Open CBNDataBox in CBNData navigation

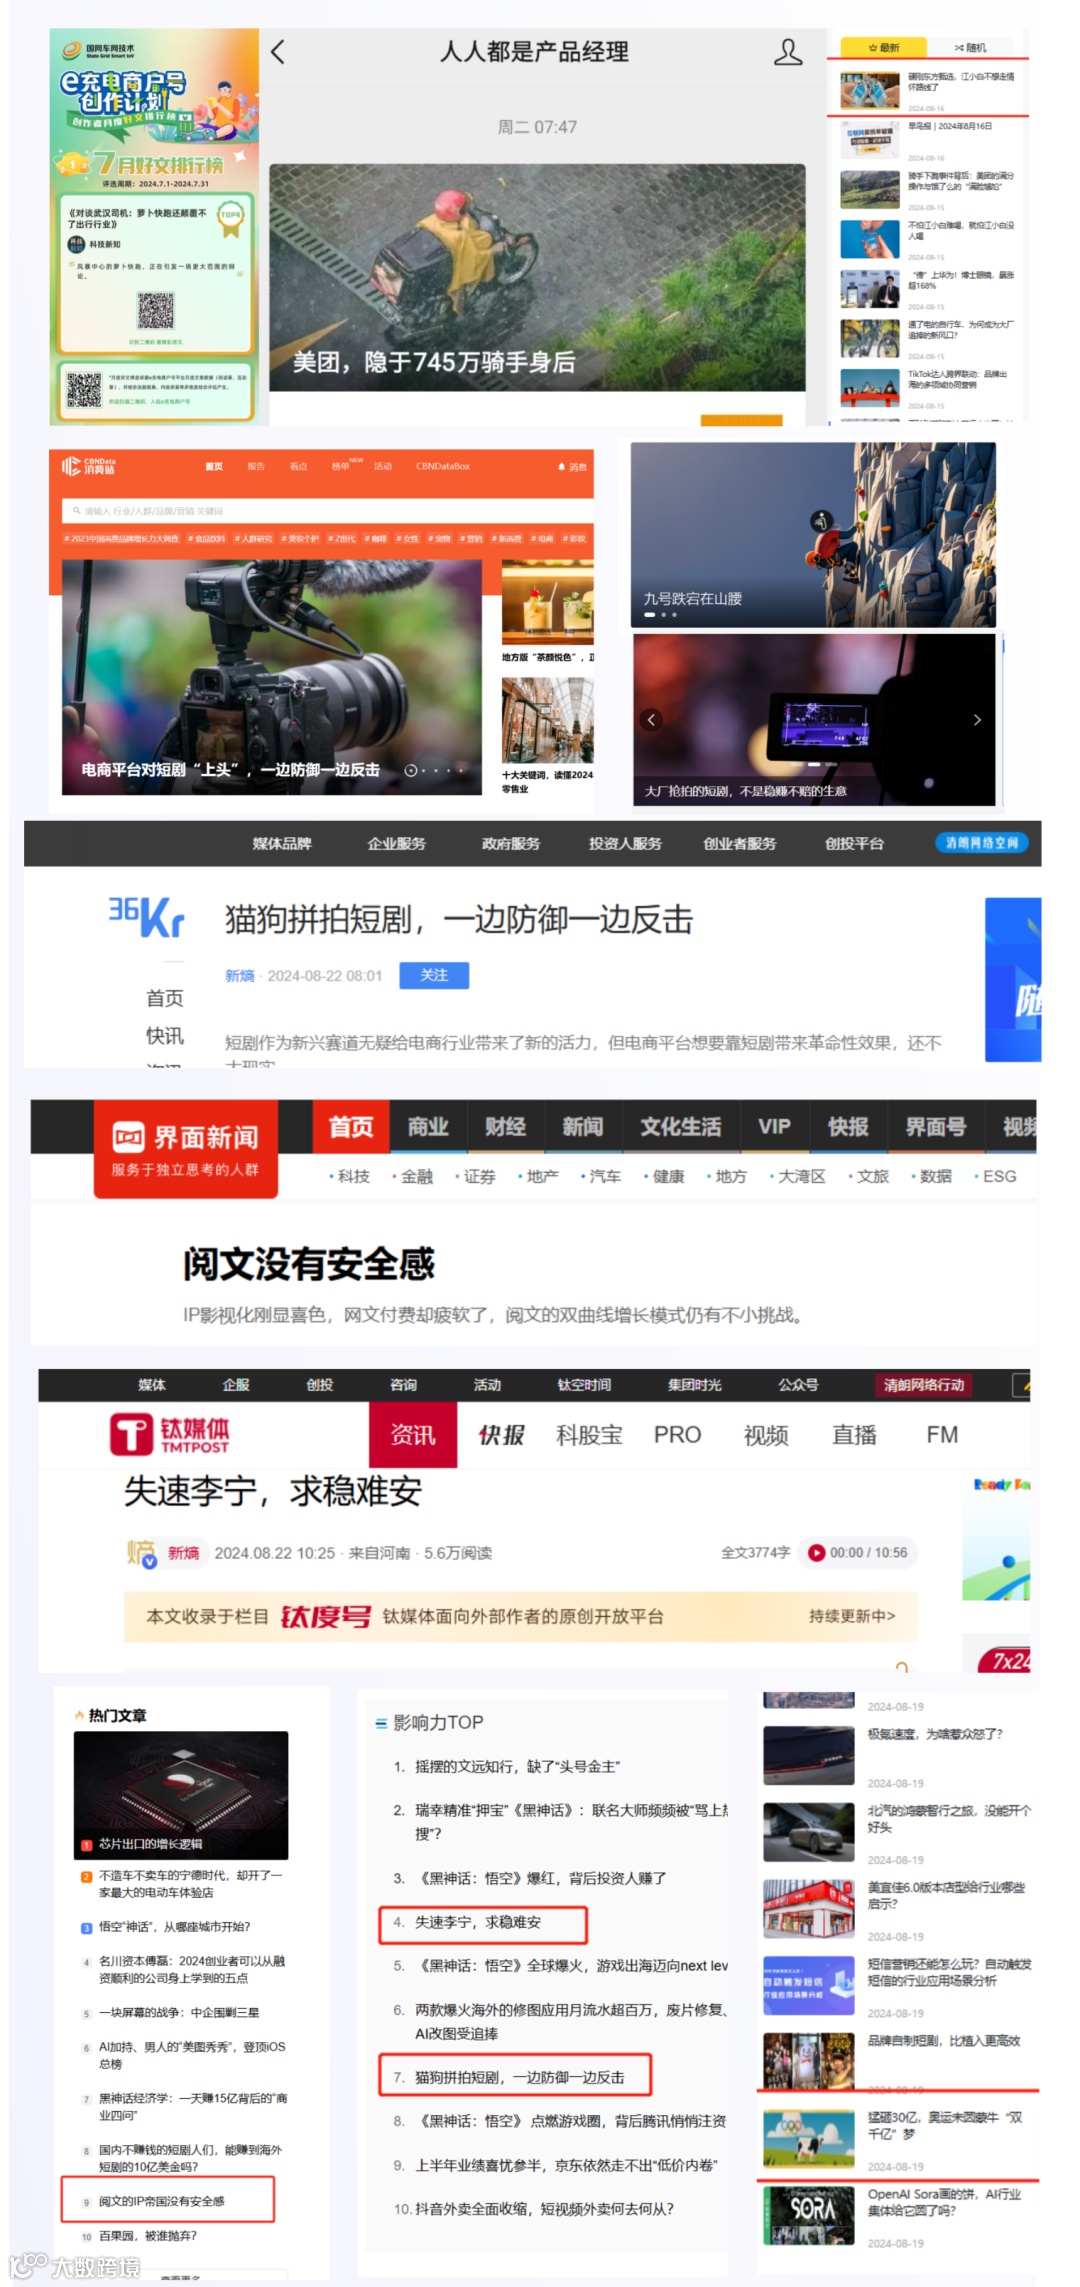(443, 467)
